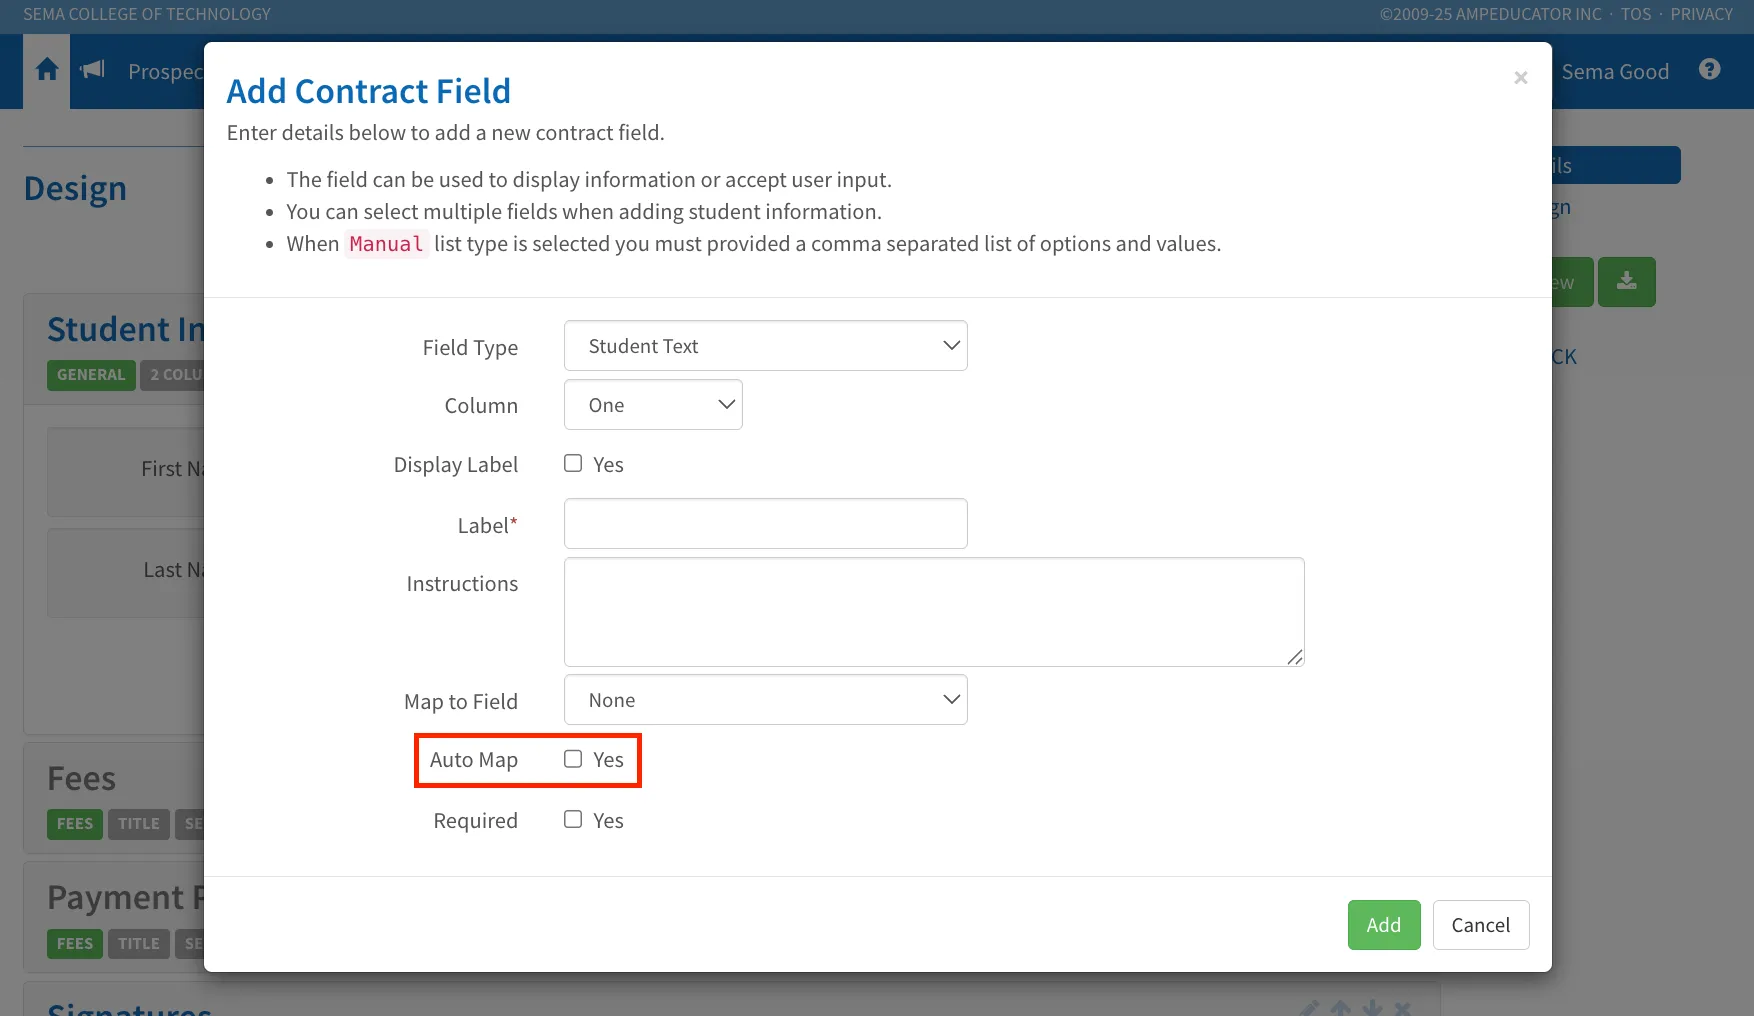Enable the Display Label checkbox
The image size is (1754, 1016).
pos(573,463)
